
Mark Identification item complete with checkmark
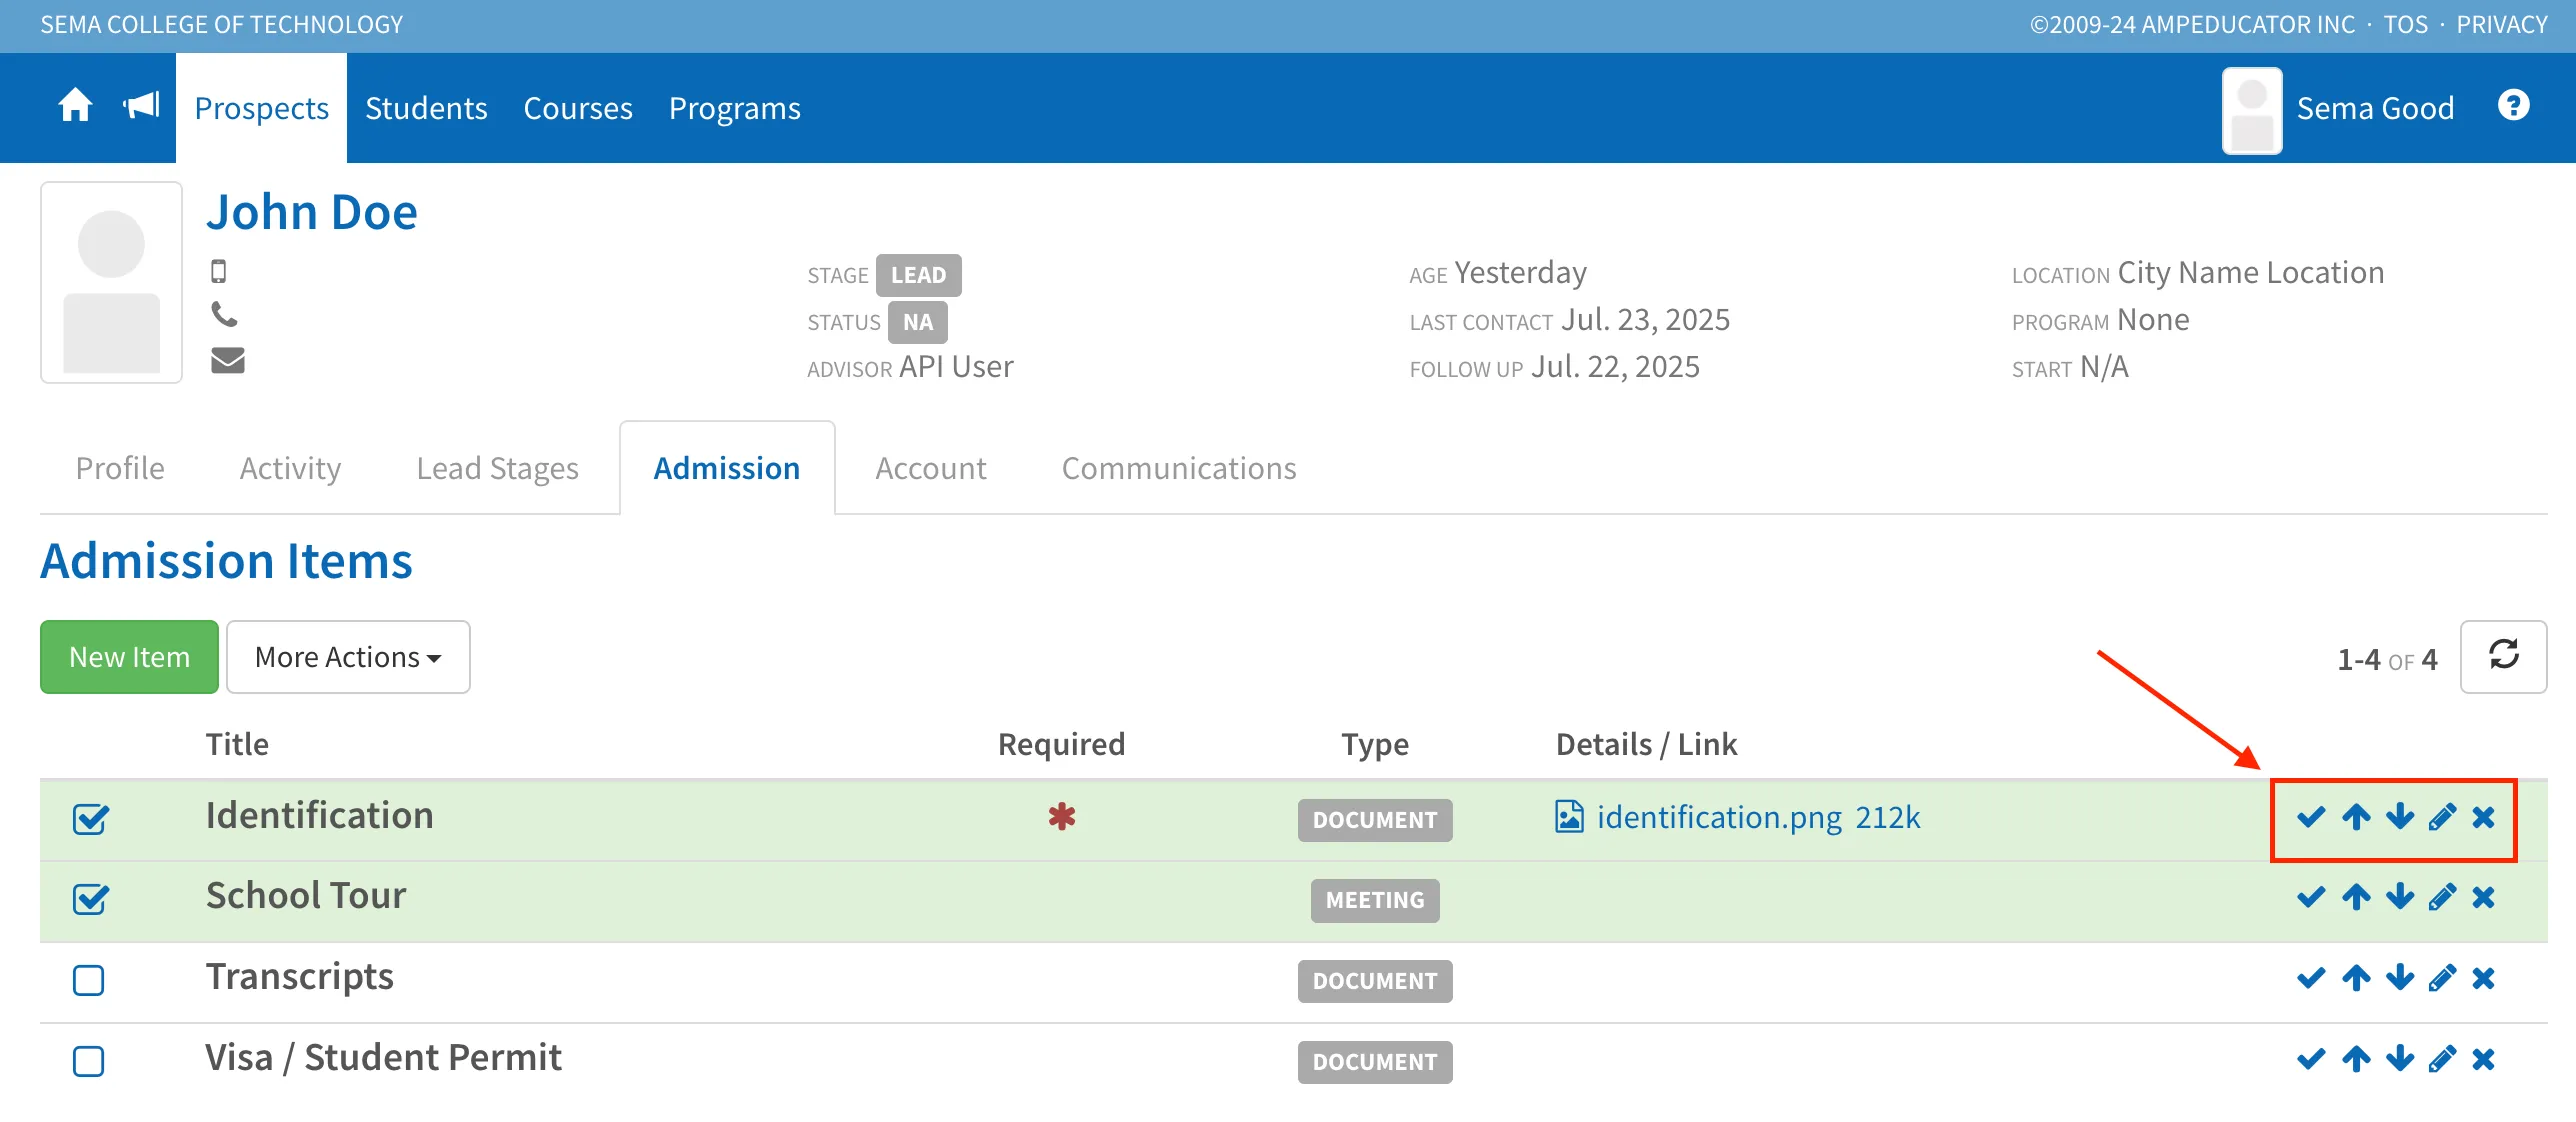[2311, 818]
